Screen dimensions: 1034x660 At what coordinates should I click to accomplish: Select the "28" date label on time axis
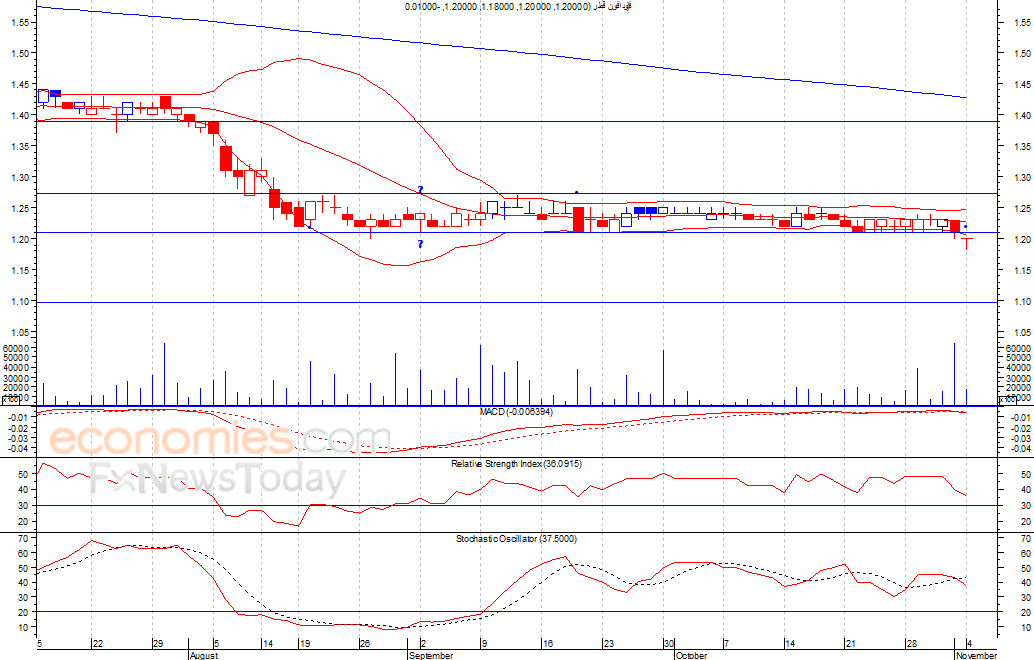[911, 644]
